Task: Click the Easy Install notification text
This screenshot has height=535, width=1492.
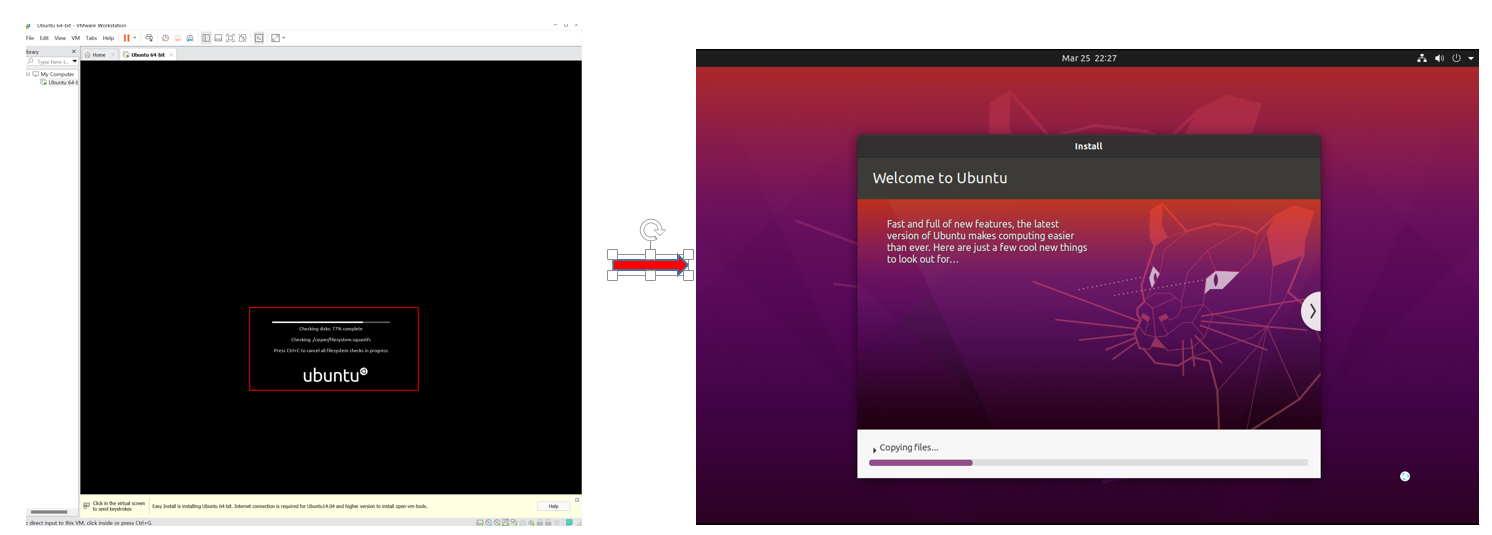Action: point(290,506)
